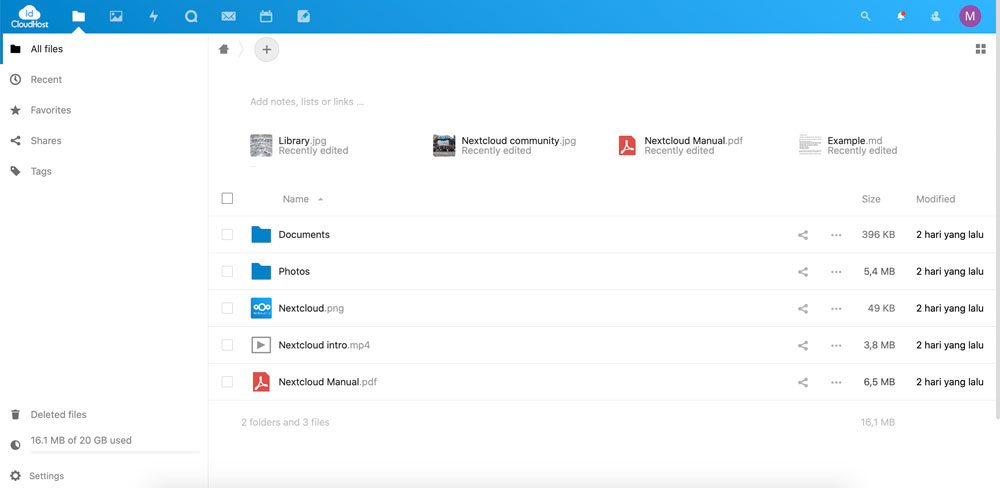
Task: Open the Mail envelope app icon
Action: [228, 17]
